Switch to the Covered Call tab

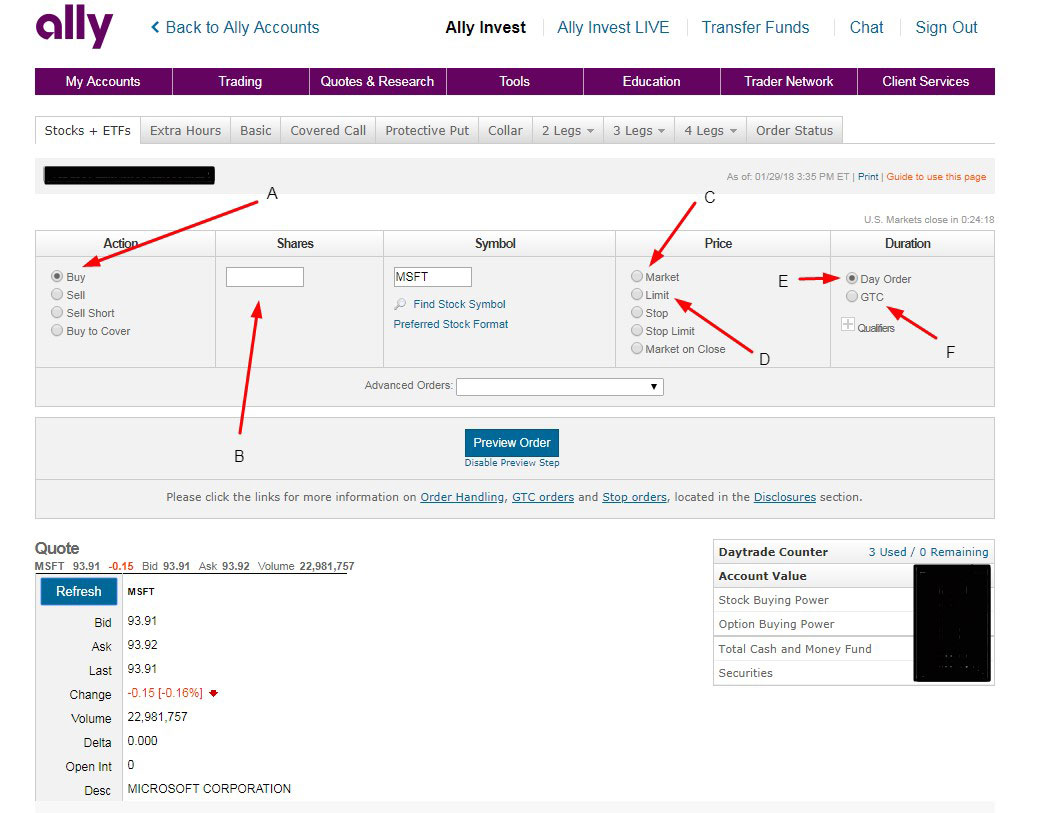328,130
